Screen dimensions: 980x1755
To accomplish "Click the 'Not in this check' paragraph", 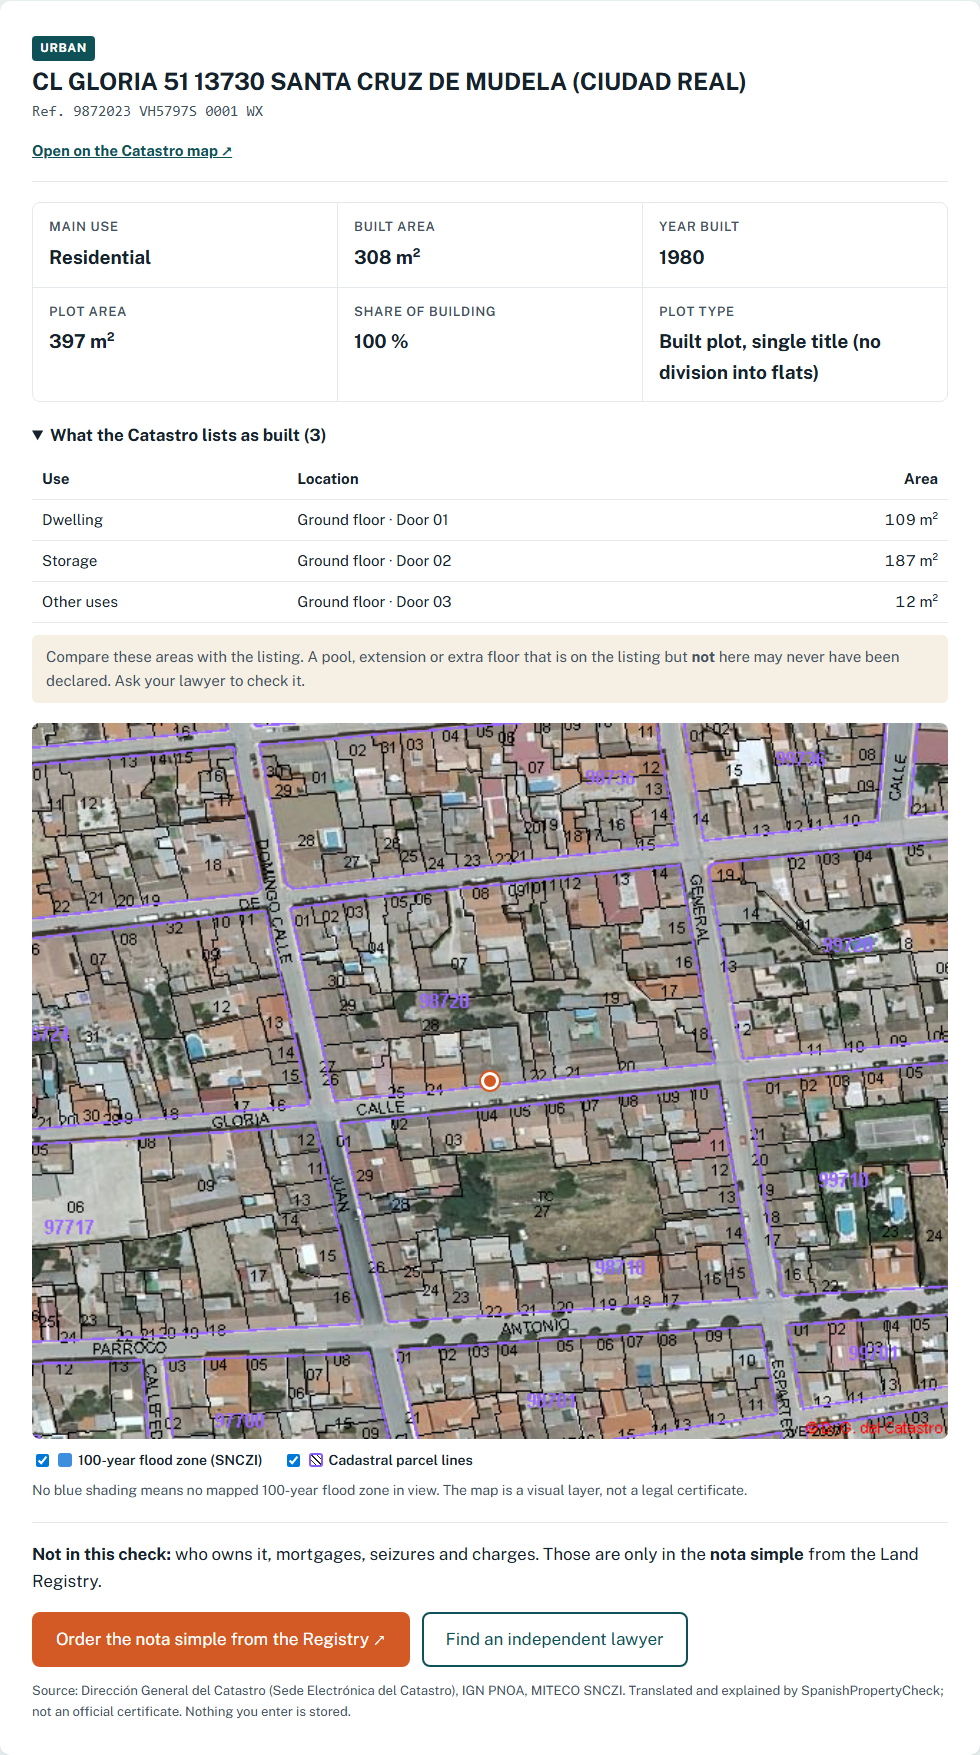I will 475,1567.
